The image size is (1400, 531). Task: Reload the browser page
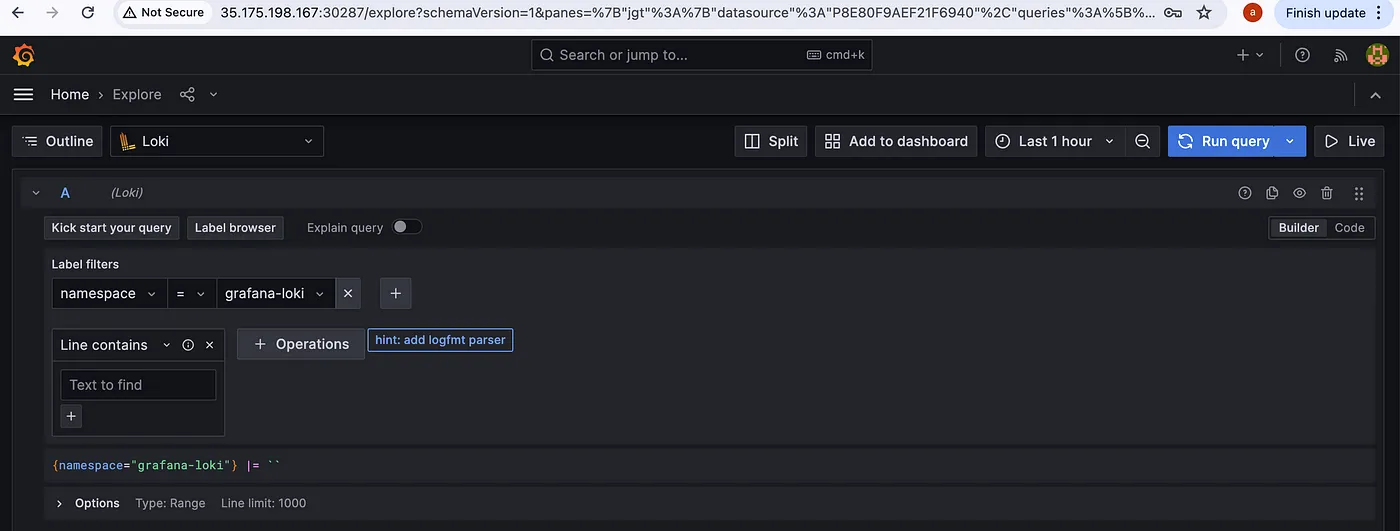[88, 13]
